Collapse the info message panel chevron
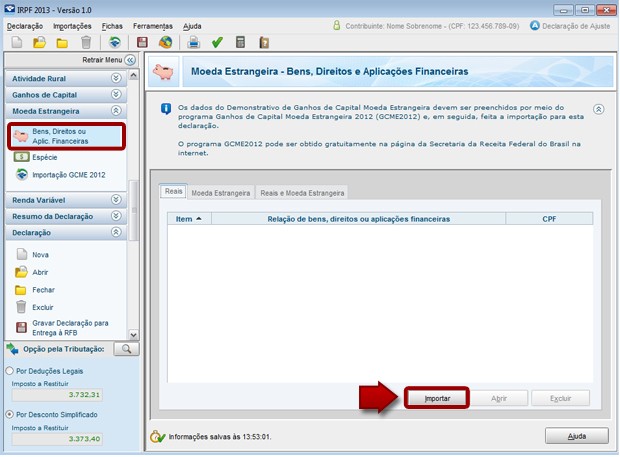This screenshot has width=620, height=457. (598, 109)
